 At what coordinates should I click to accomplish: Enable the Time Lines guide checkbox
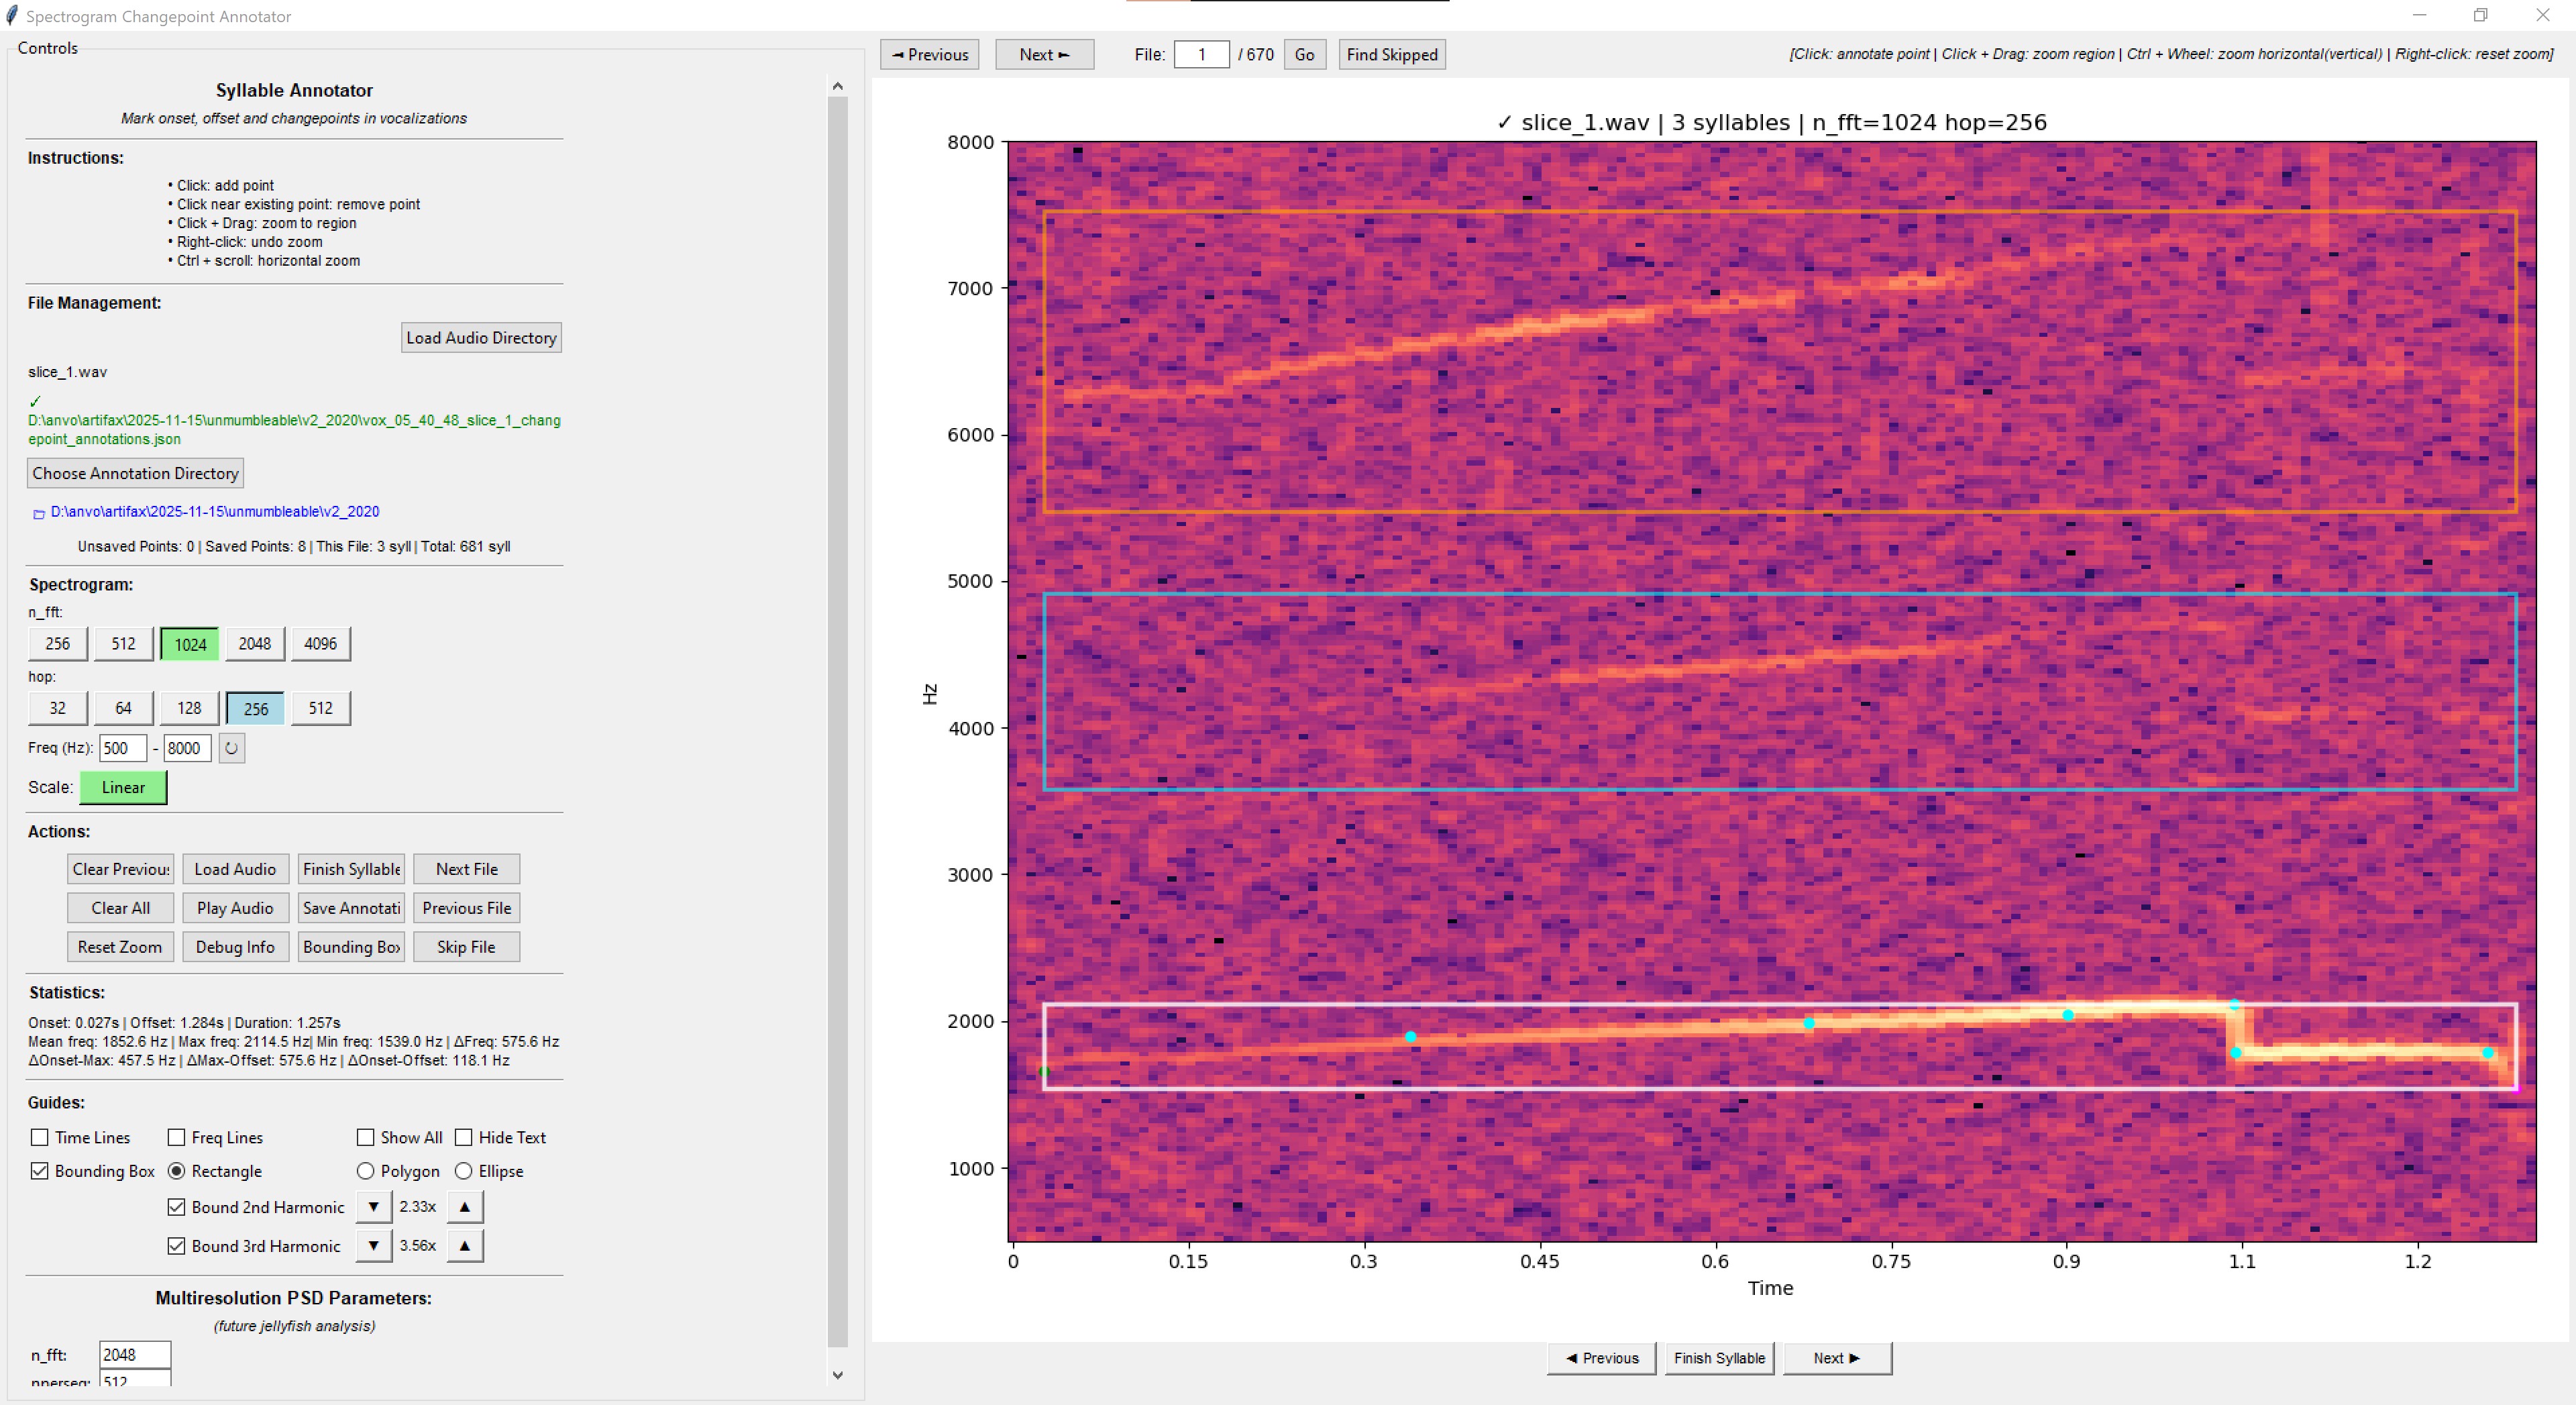point(40,1138)
